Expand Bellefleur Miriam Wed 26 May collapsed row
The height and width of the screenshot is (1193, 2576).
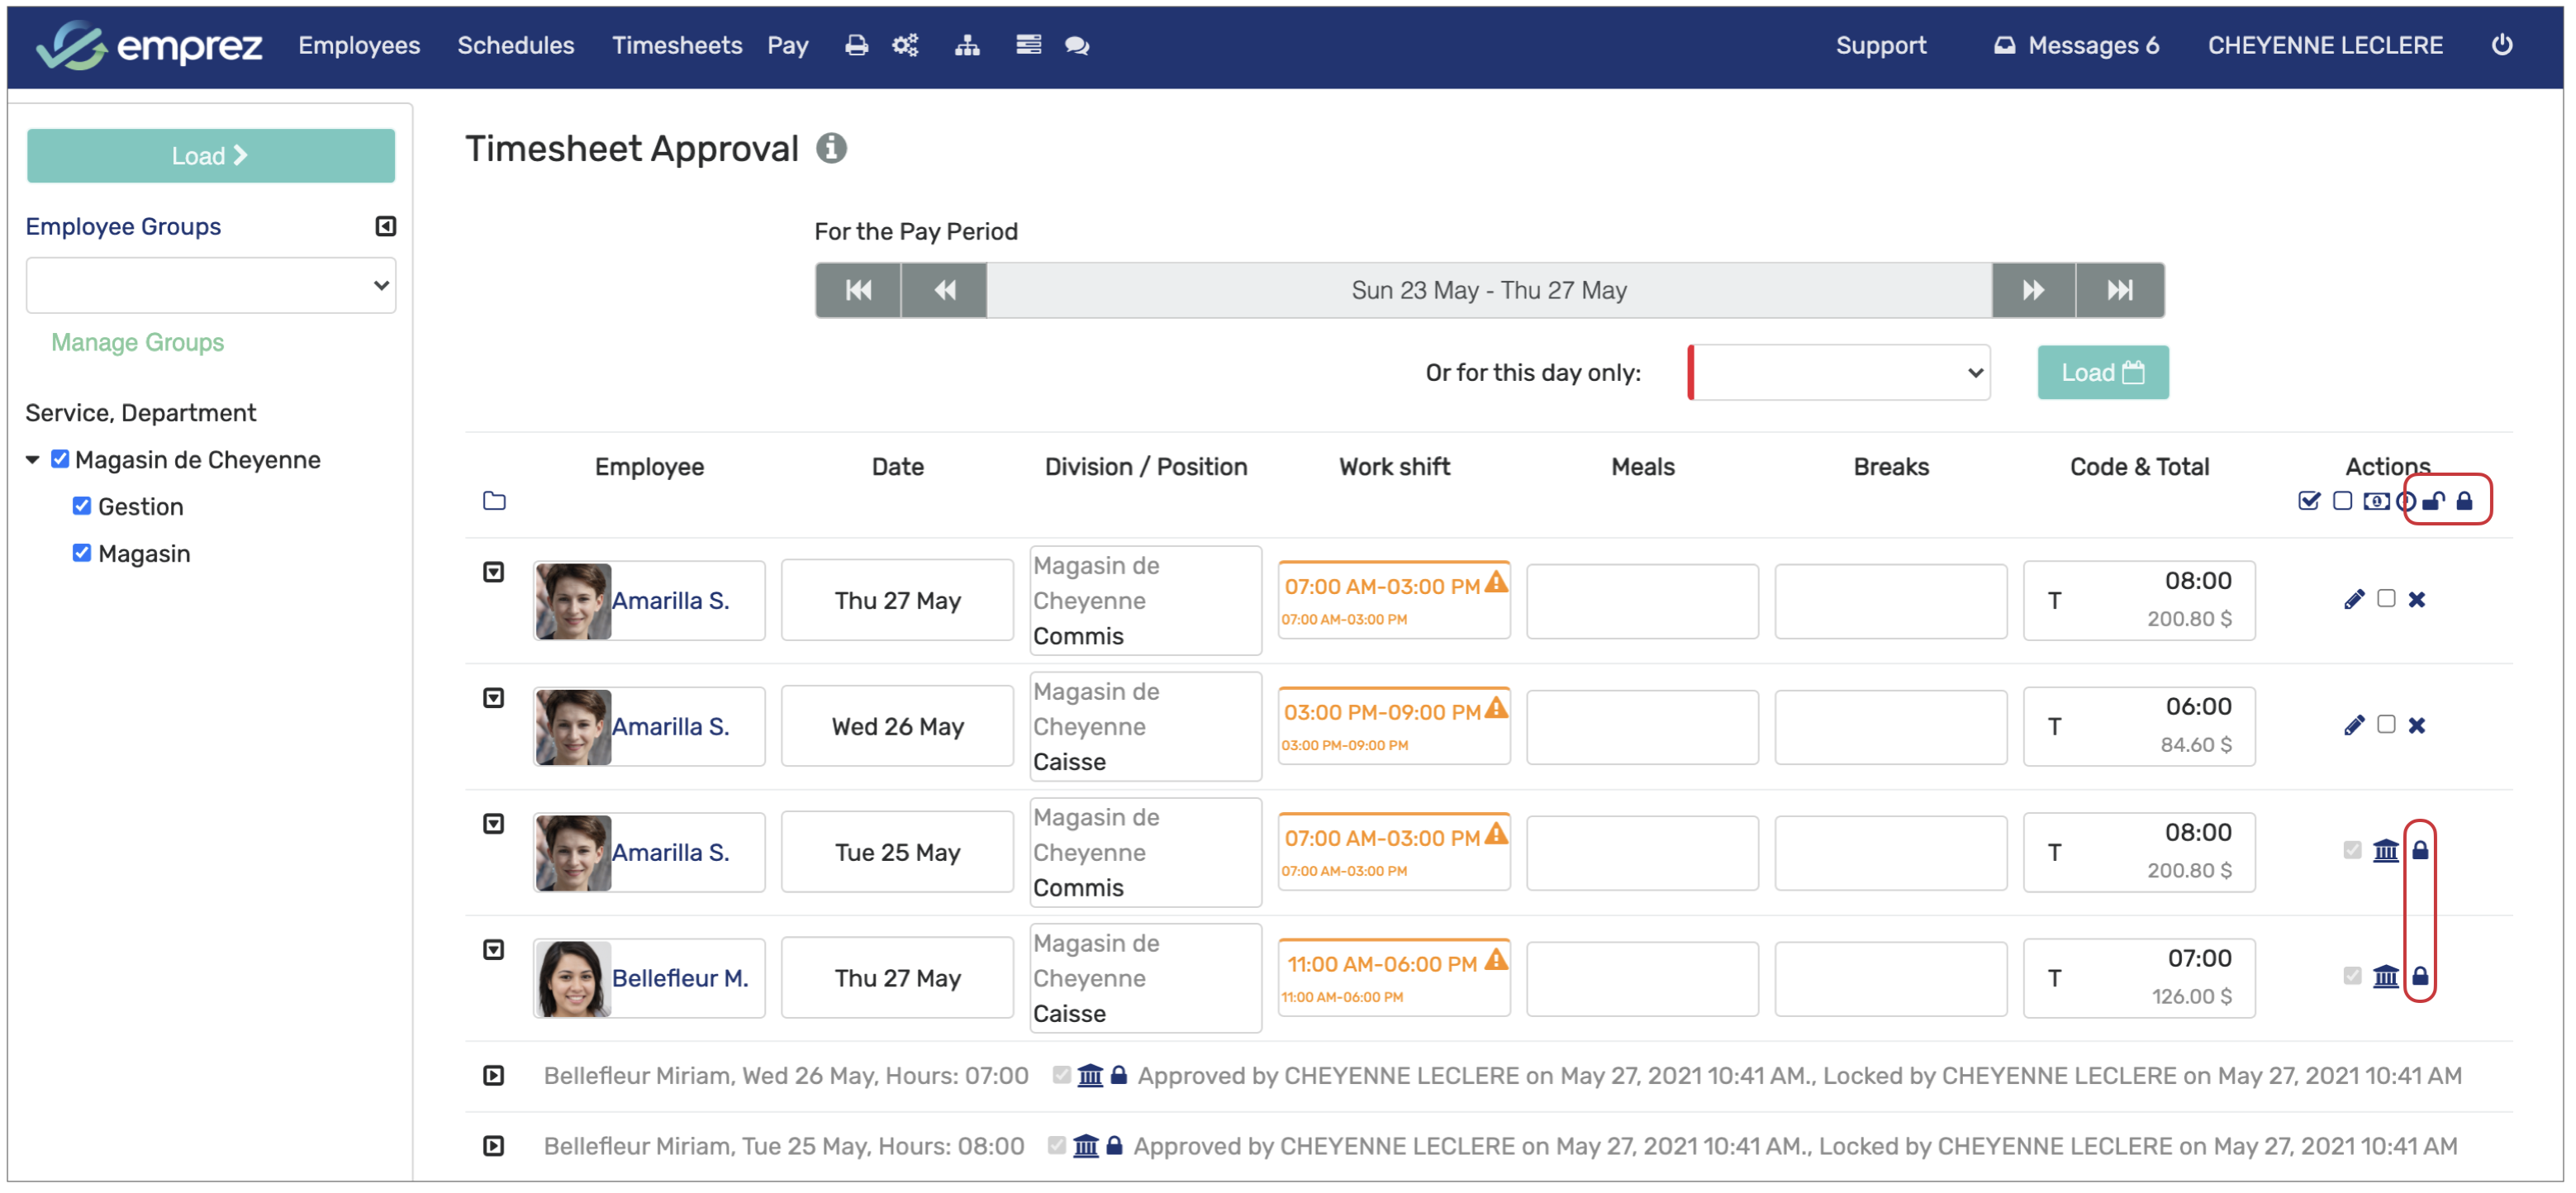click(493, 1075)
